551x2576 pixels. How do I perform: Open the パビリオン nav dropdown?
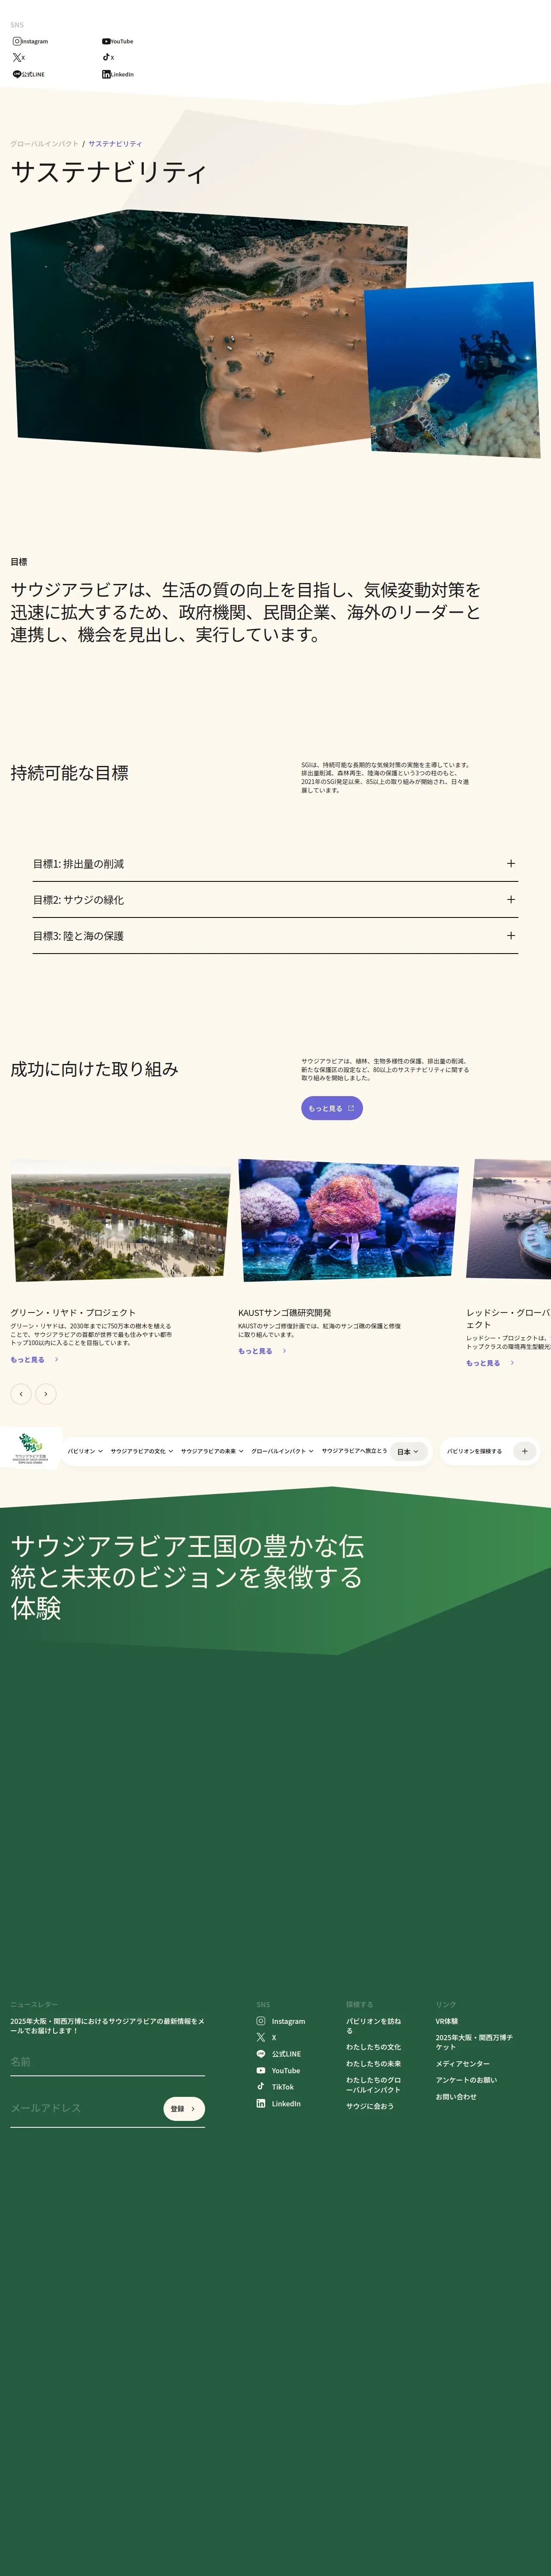85,1451
